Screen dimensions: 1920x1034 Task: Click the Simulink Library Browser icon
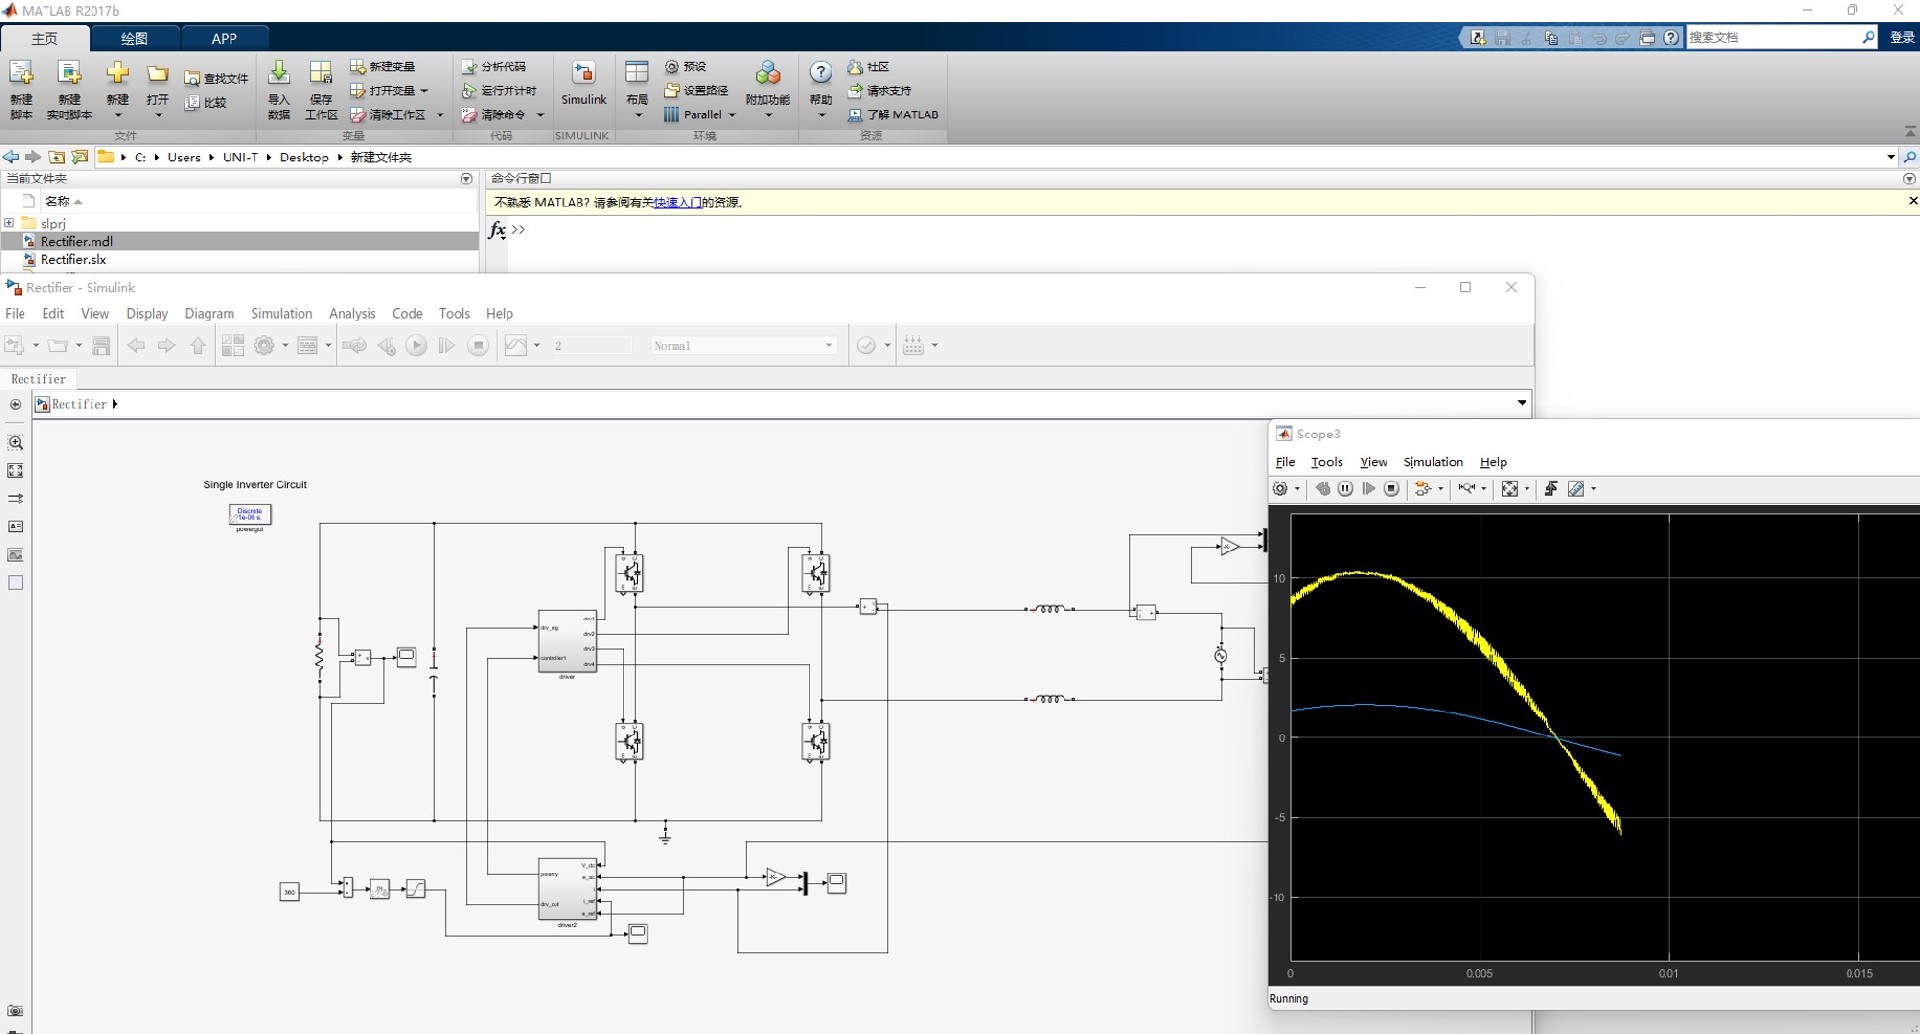pos(232,346)
